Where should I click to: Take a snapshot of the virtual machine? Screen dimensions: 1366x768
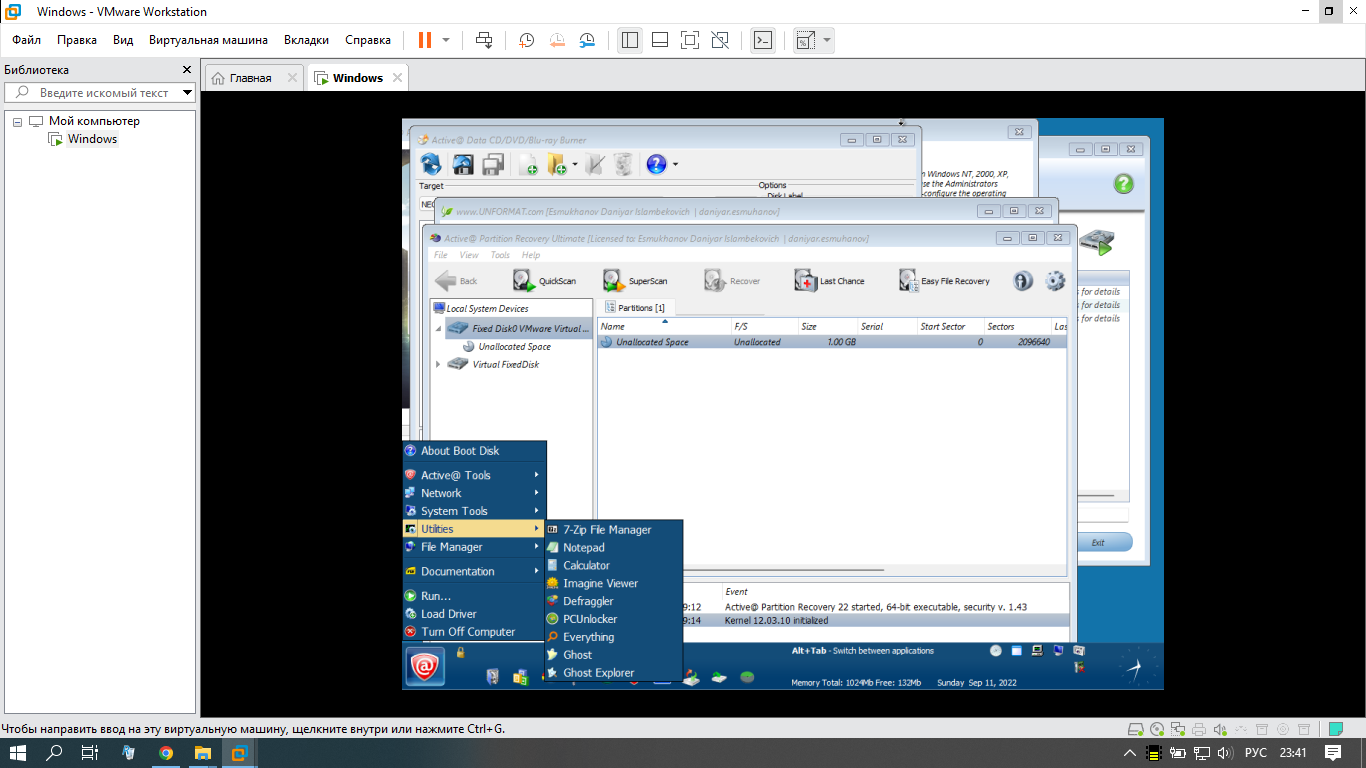(x=526, y=40)
